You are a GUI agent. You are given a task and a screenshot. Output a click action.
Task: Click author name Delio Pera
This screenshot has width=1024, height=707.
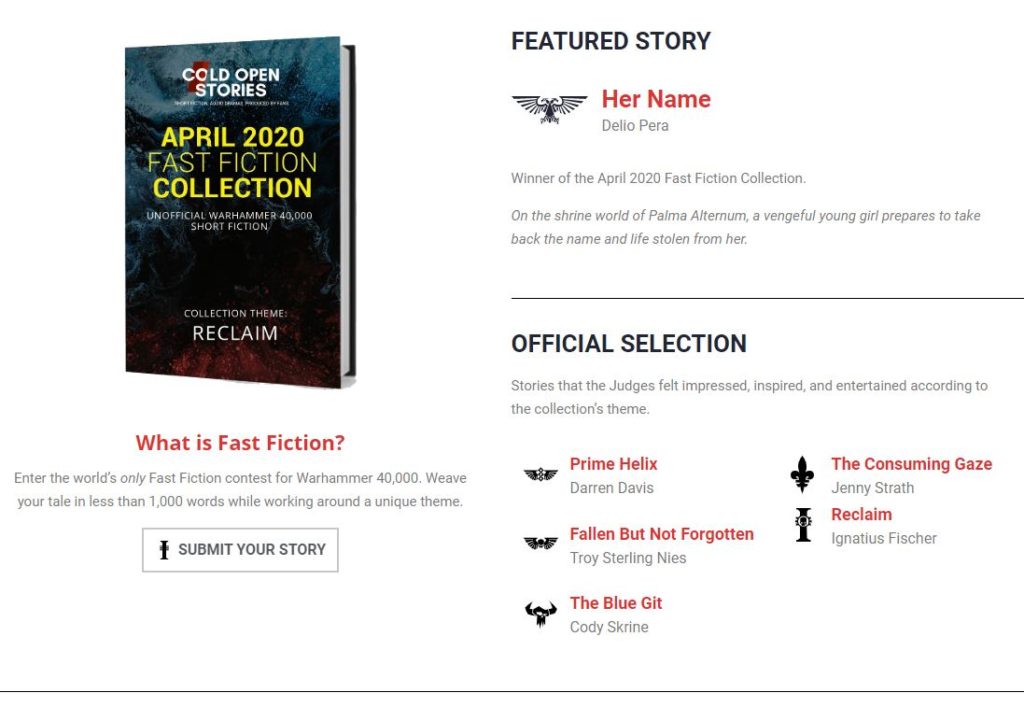pyautogui.click(x=635, y=125)
